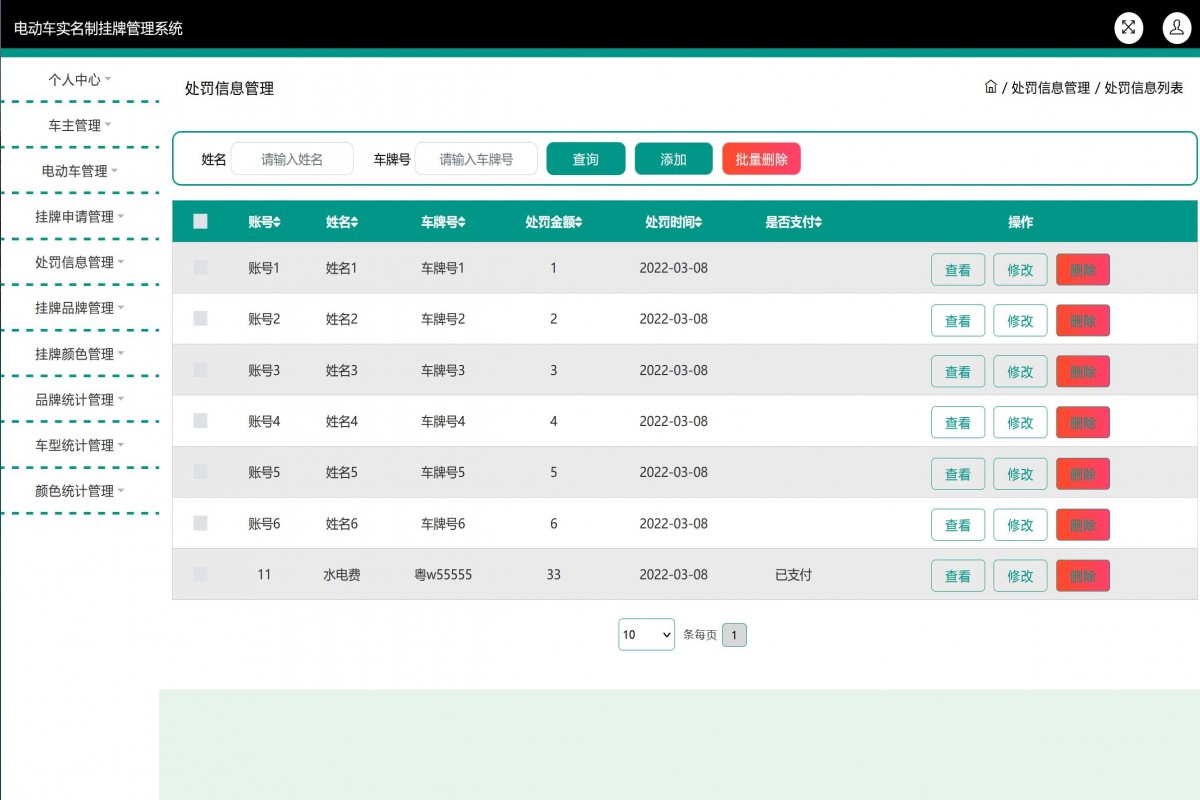Click the 查询 search button

tap(585, 158)
